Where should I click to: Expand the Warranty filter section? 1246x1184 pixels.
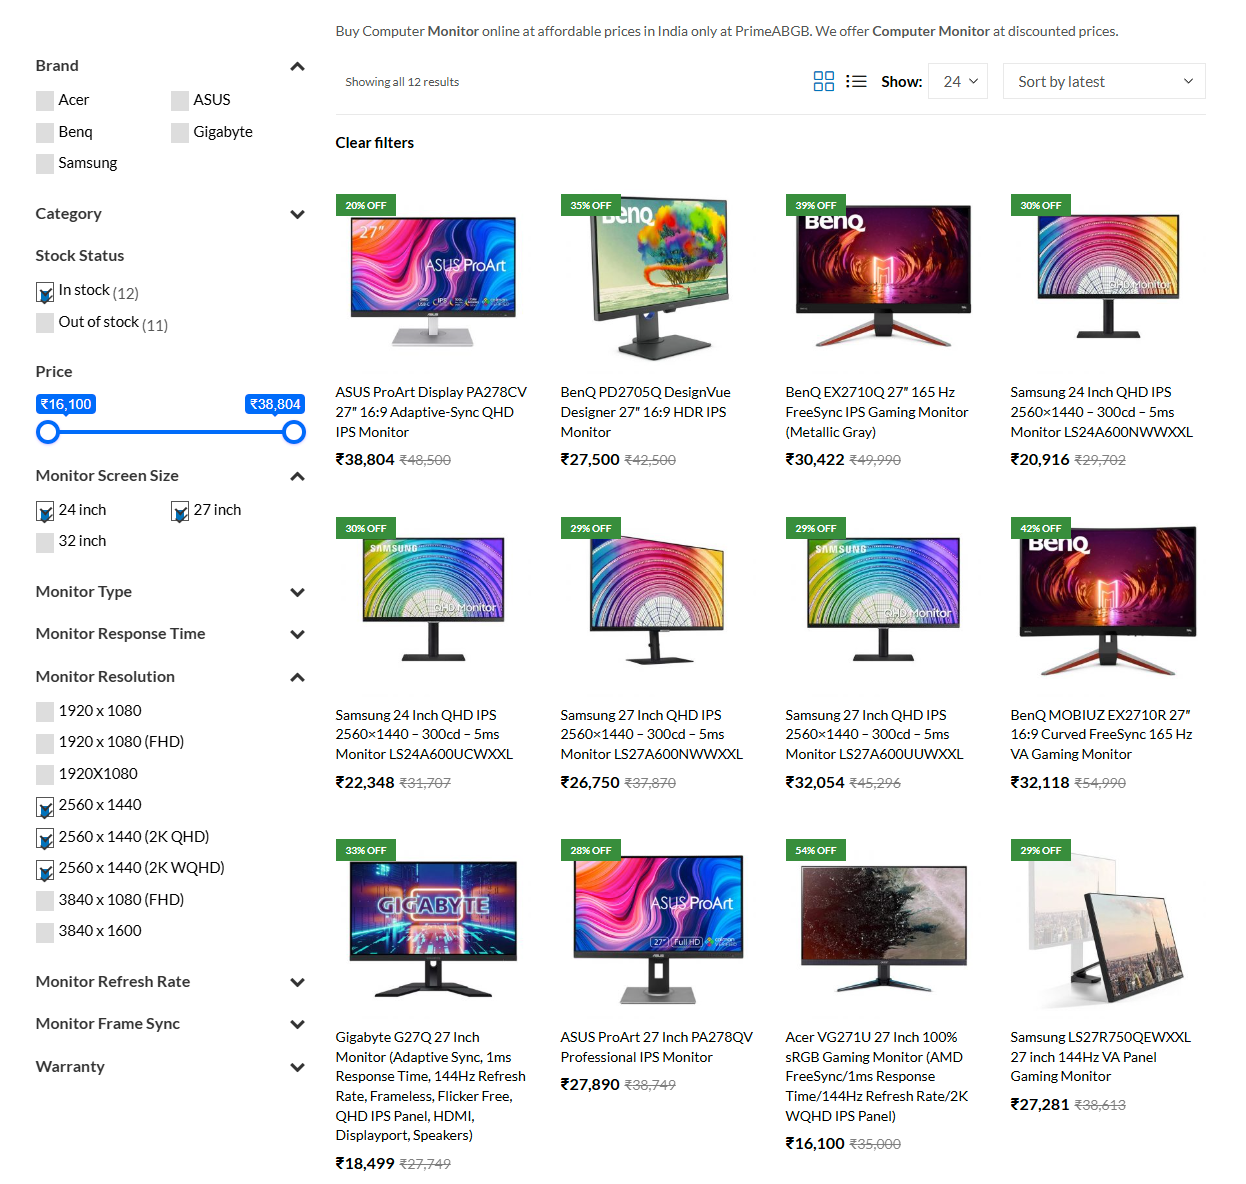tap(297, 1067)
